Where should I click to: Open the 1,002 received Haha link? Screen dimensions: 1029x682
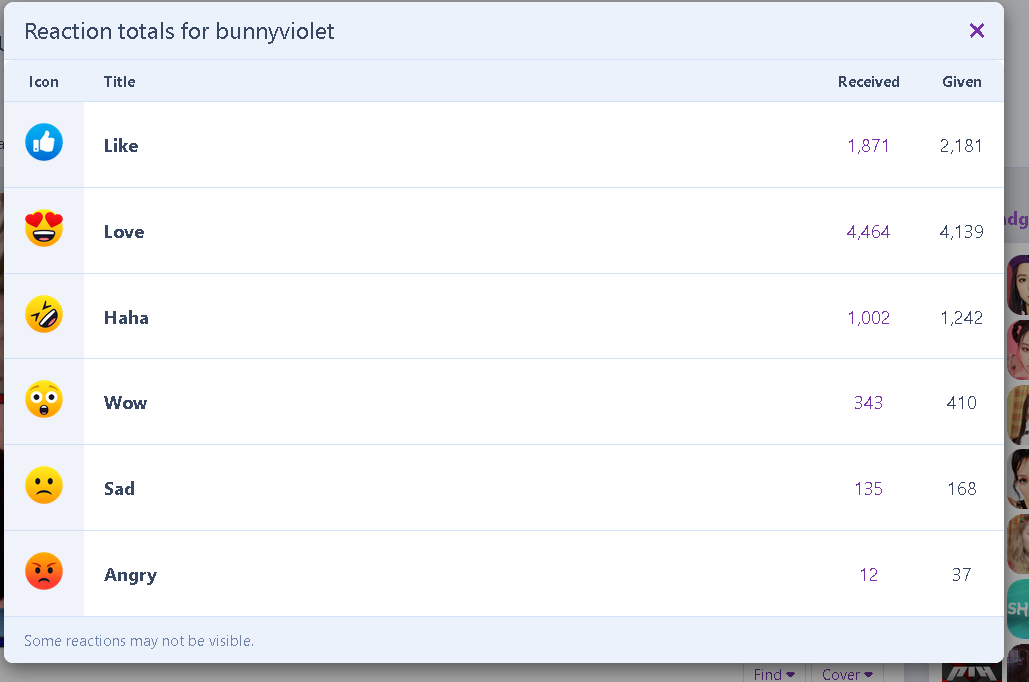pyautogui.click(x=868, y=318)
